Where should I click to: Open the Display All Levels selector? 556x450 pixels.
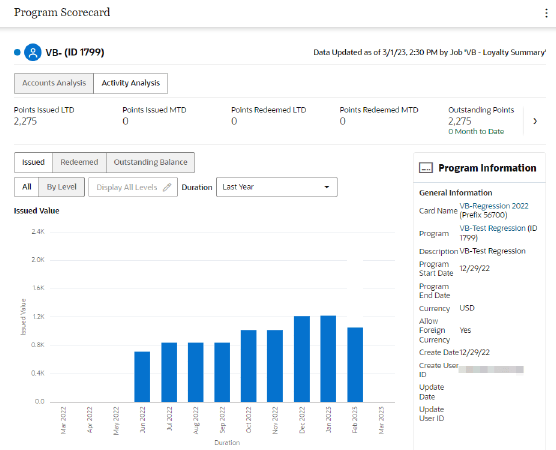tap(133, 187)
